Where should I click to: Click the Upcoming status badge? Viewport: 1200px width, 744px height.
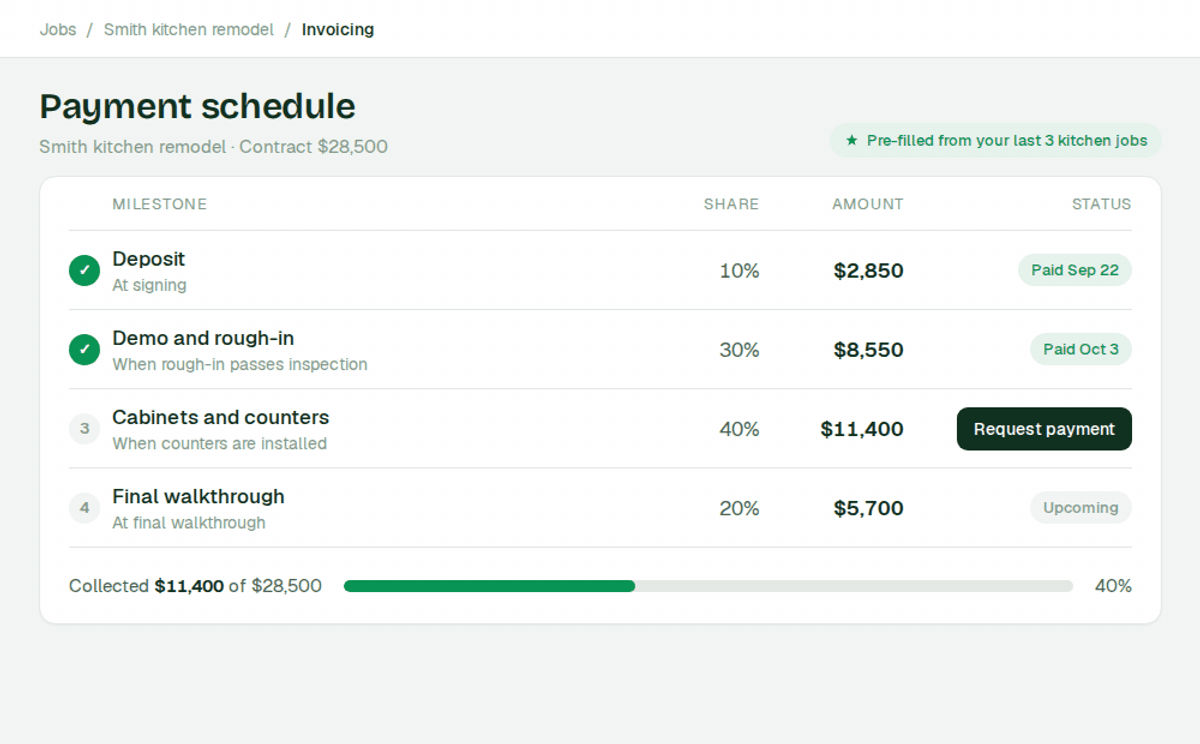click(x=1081, y=508)
